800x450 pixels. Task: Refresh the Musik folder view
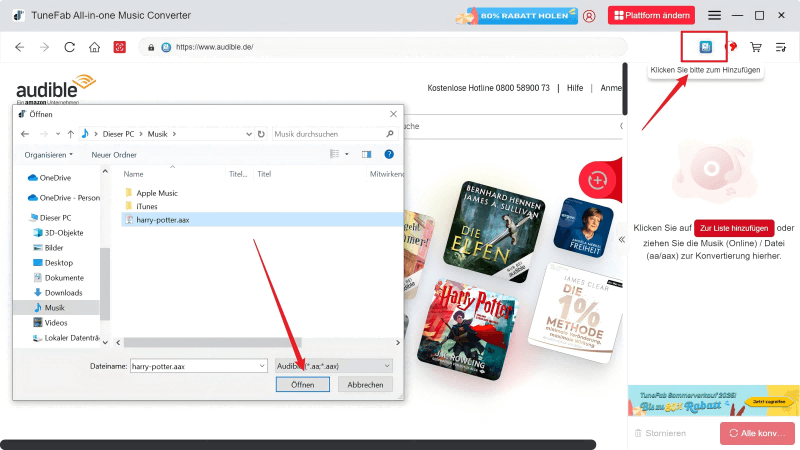261,134
